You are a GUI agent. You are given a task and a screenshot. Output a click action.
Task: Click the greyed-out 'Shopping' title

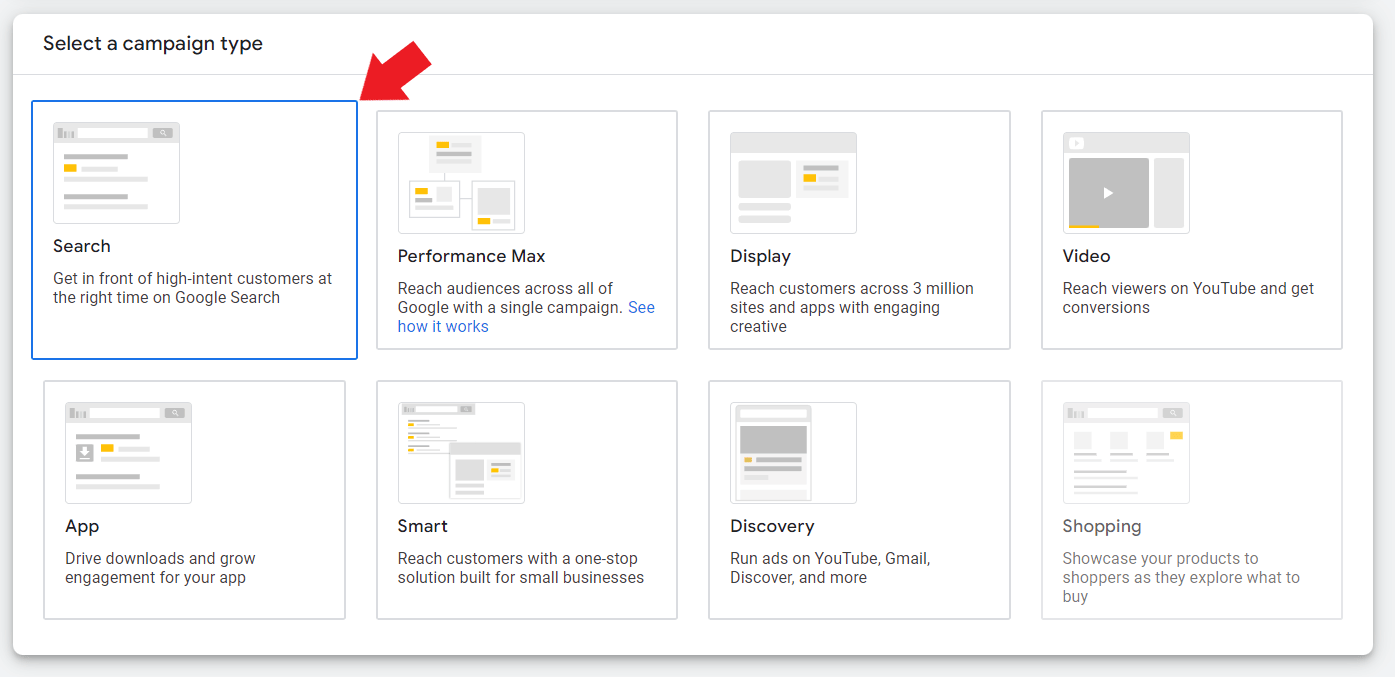[x=1101, y=526]
